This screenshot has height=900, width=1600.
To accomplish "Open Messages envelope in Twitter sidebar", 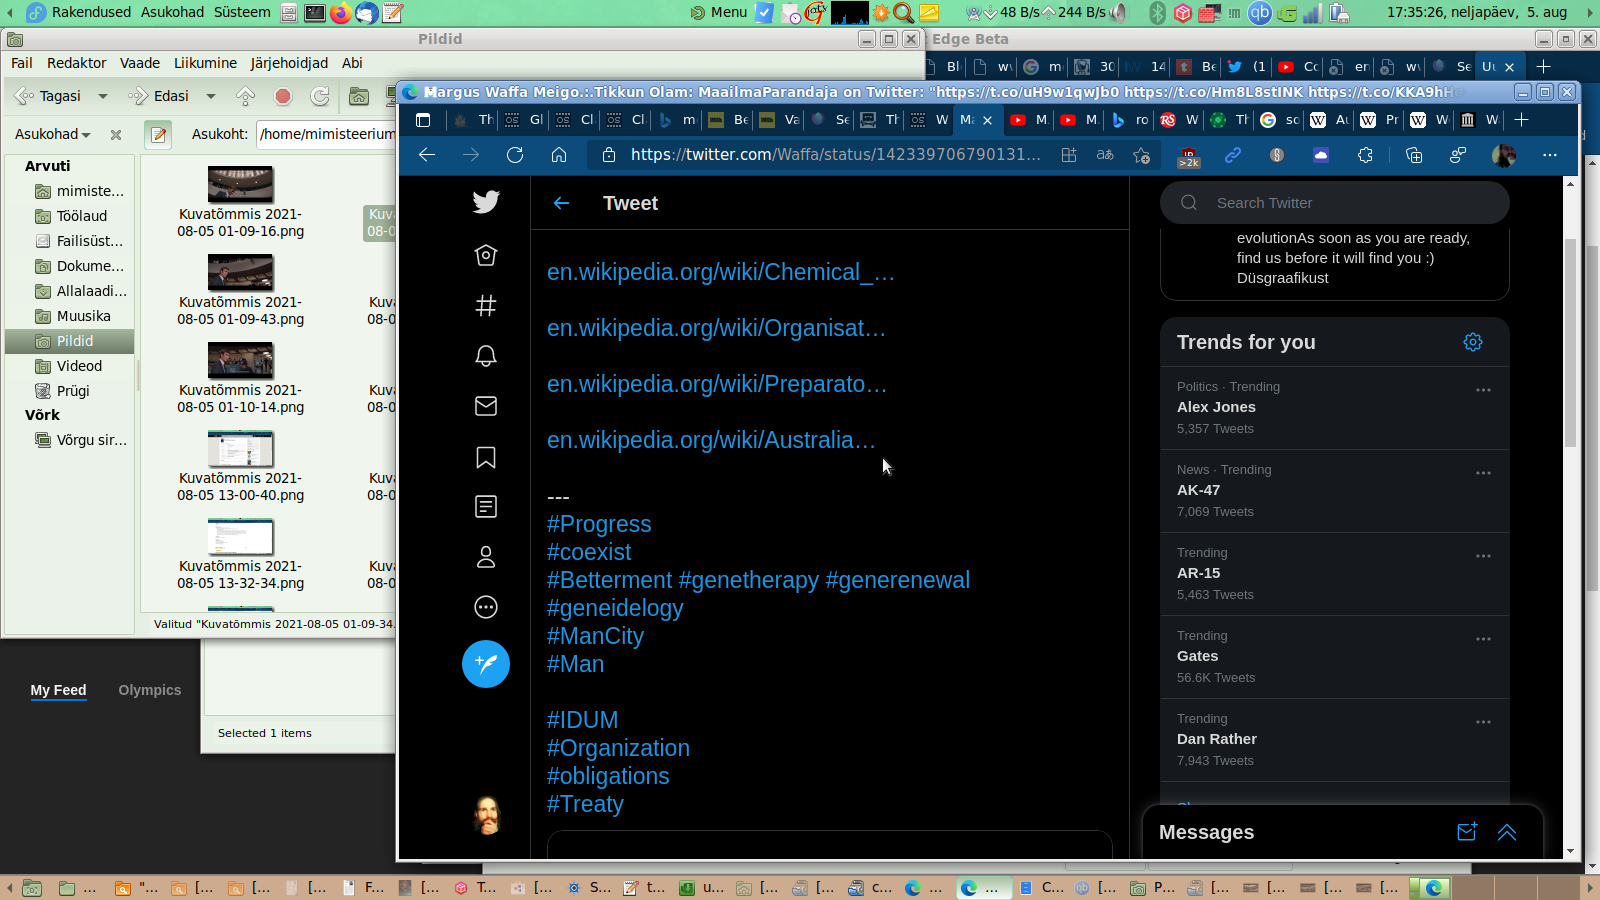I will (x=486, y=405).
